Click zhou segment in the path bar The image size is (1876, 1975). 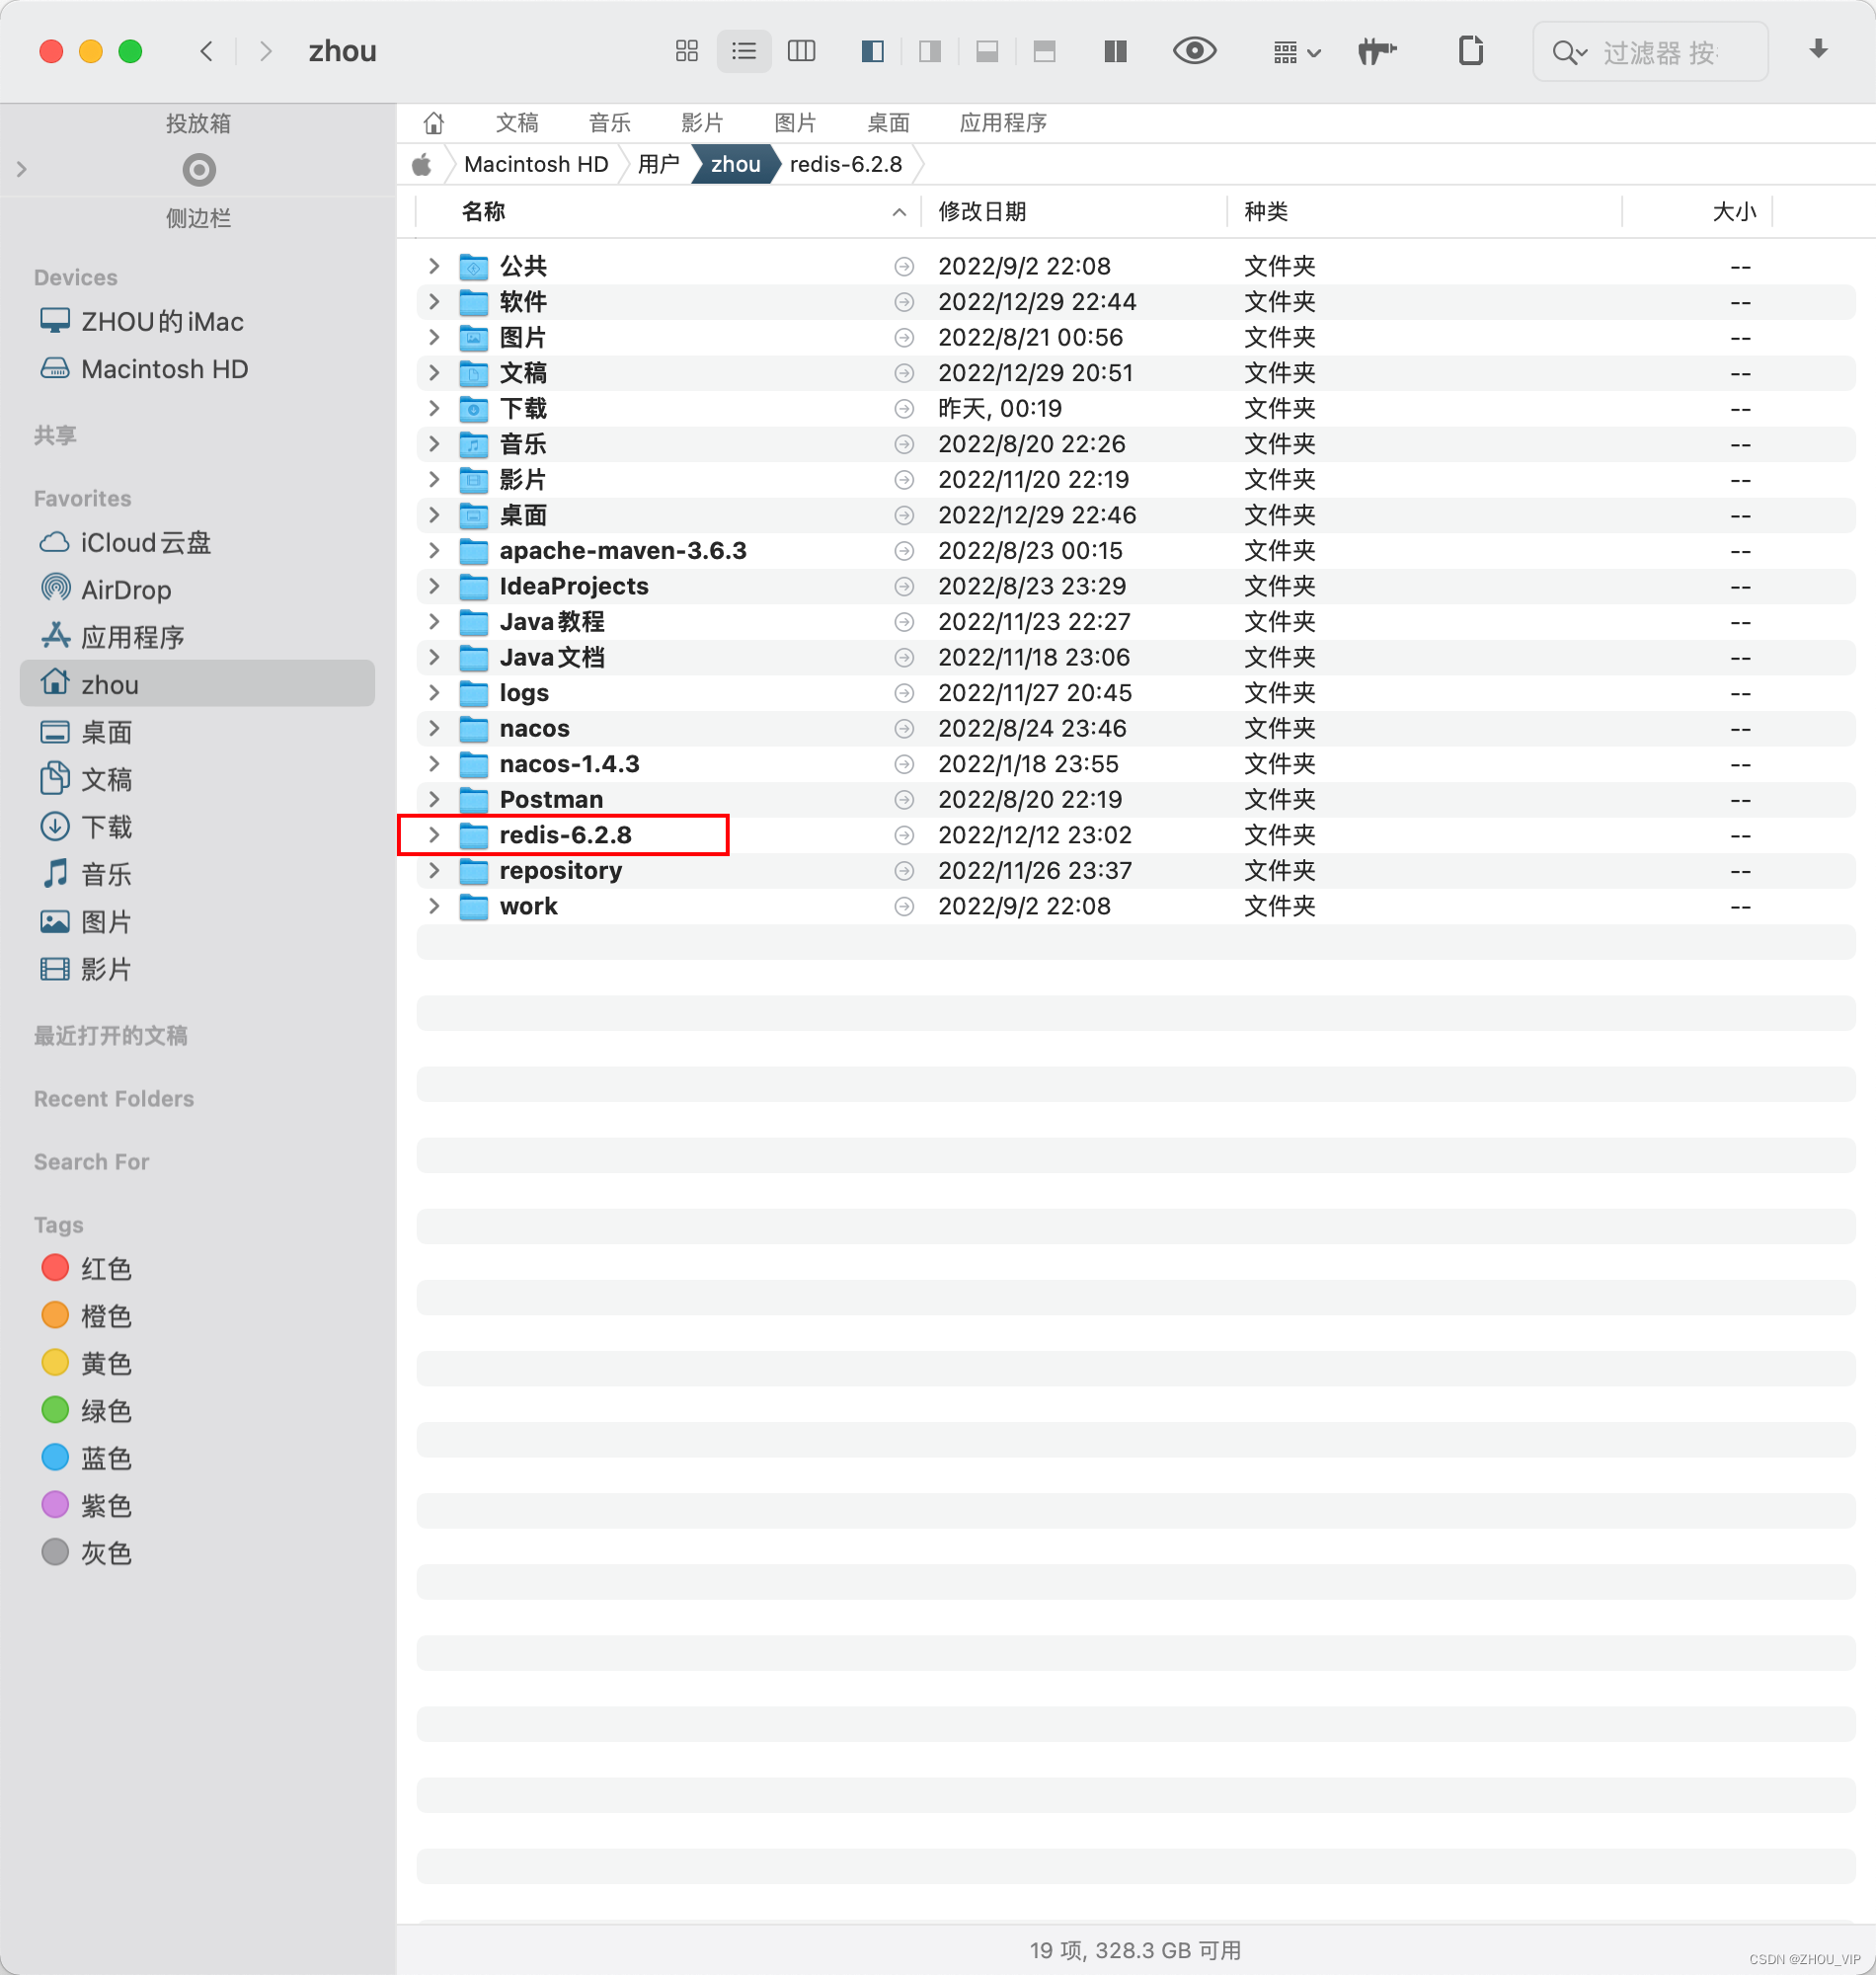[735, 164]
